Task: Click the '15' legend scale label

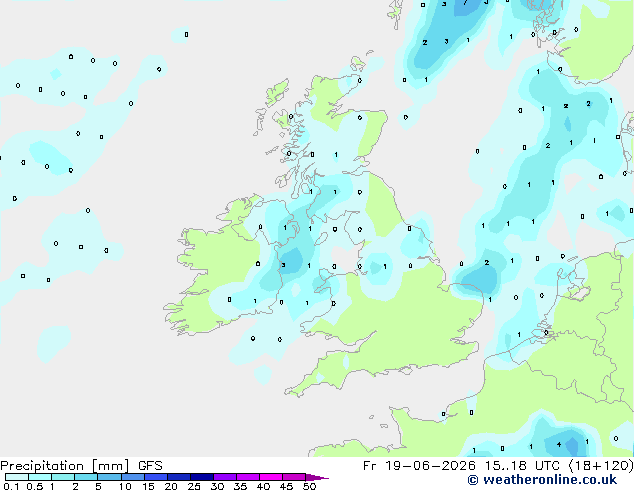Action: tap(148, 486)
